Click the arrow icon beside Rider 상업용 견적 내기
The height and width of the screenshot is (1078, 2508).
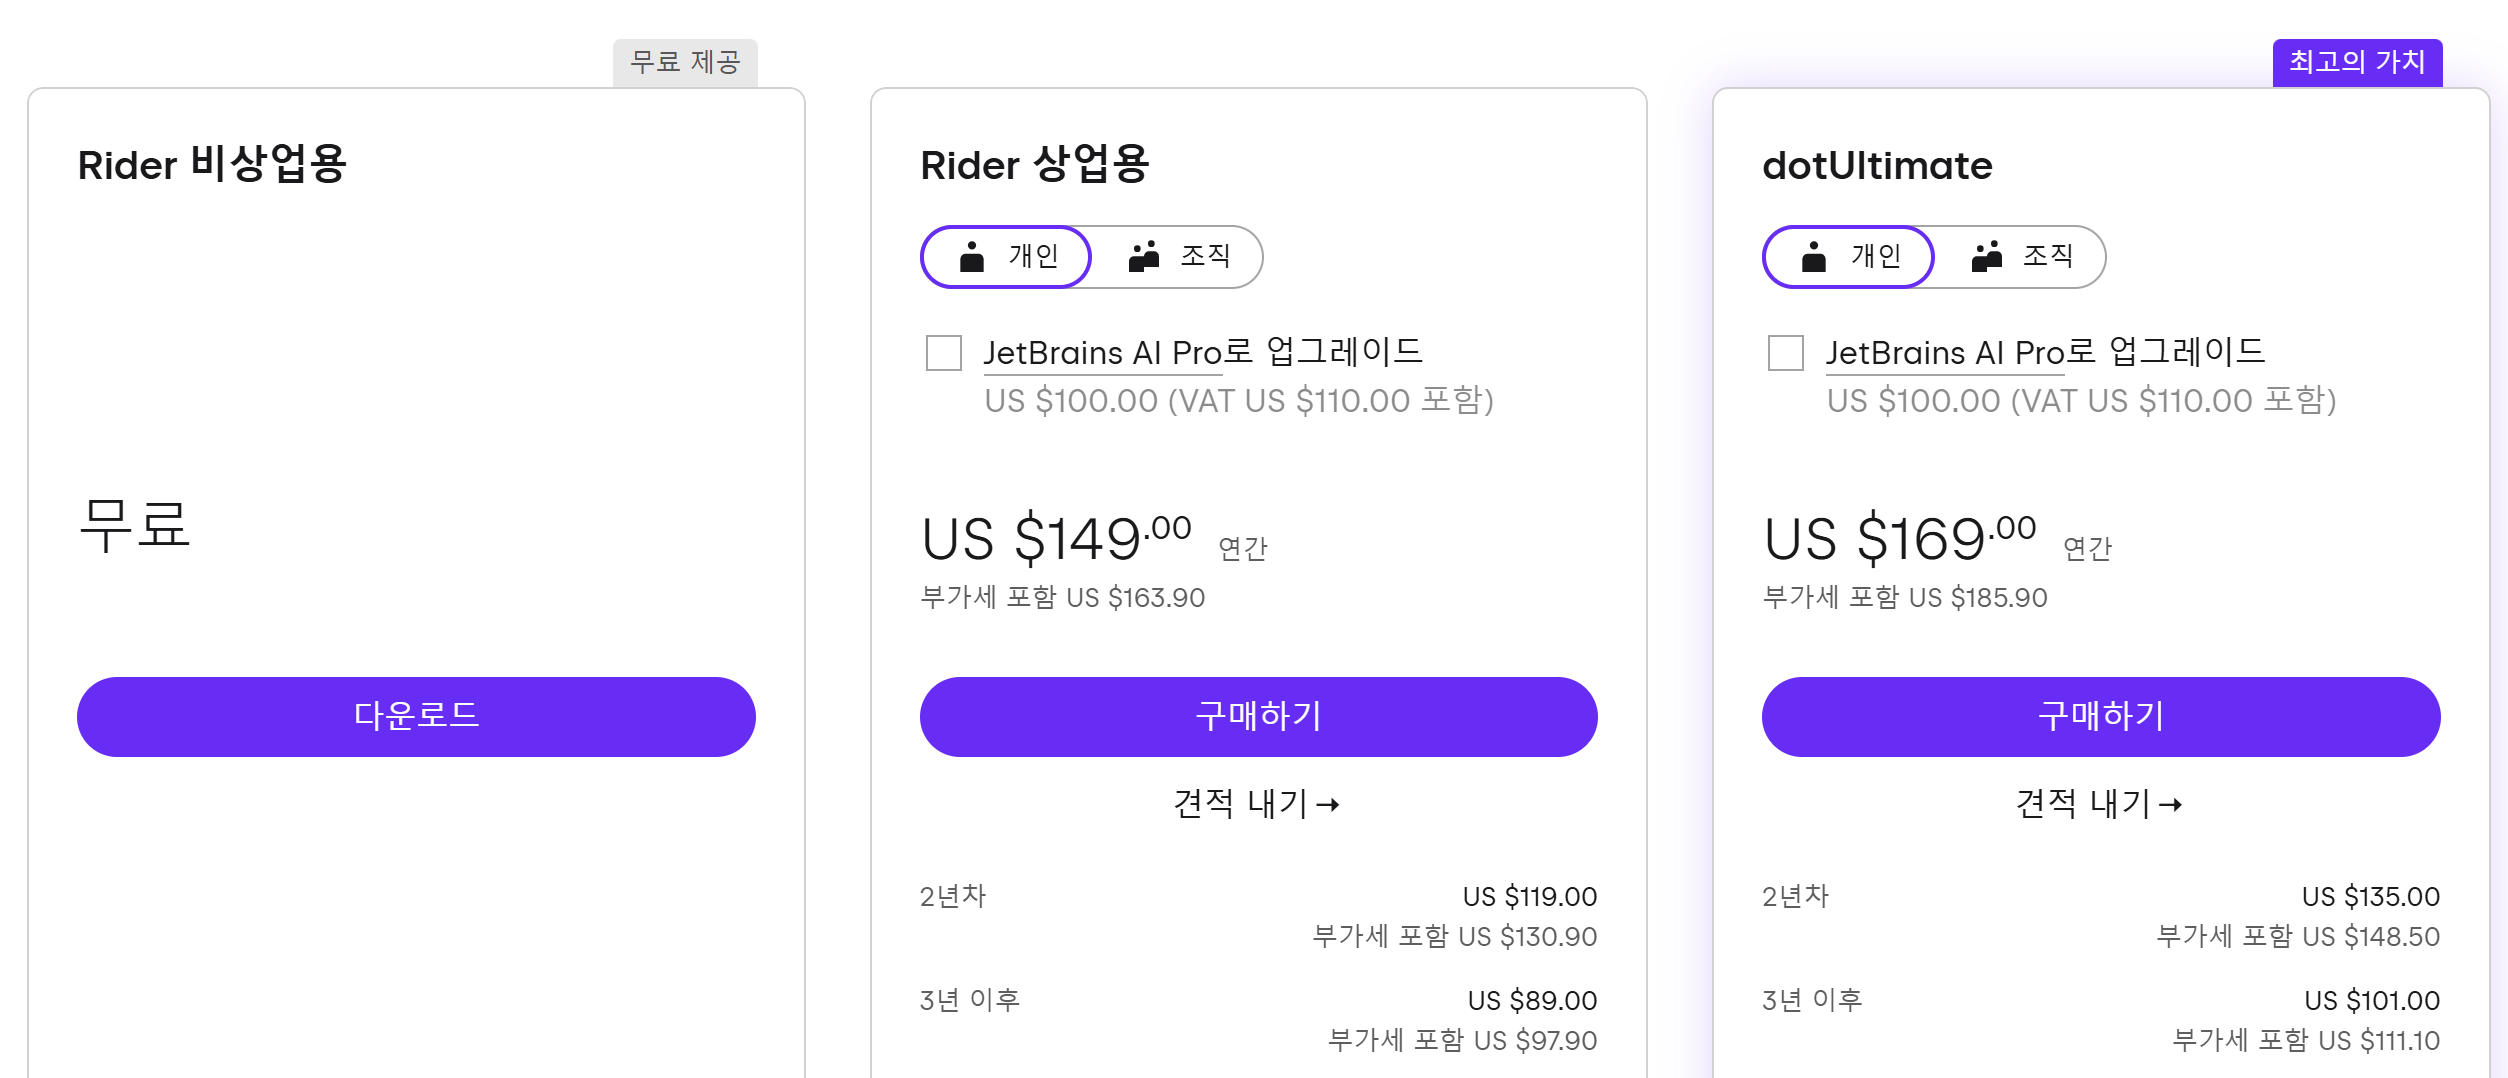pyautogui.click(x=1328, y=805)
